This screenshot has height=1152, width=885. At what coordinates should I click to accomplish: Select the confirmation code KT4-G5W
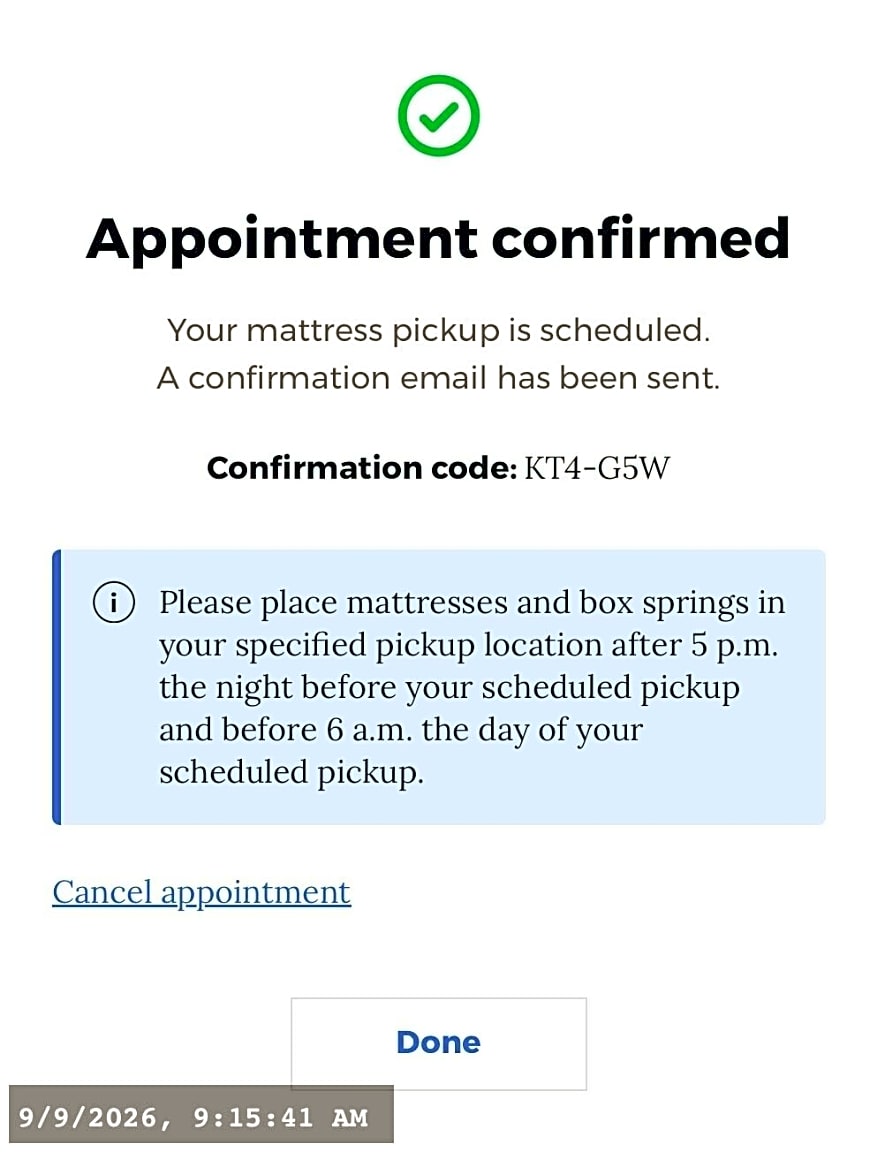point(596,468)
